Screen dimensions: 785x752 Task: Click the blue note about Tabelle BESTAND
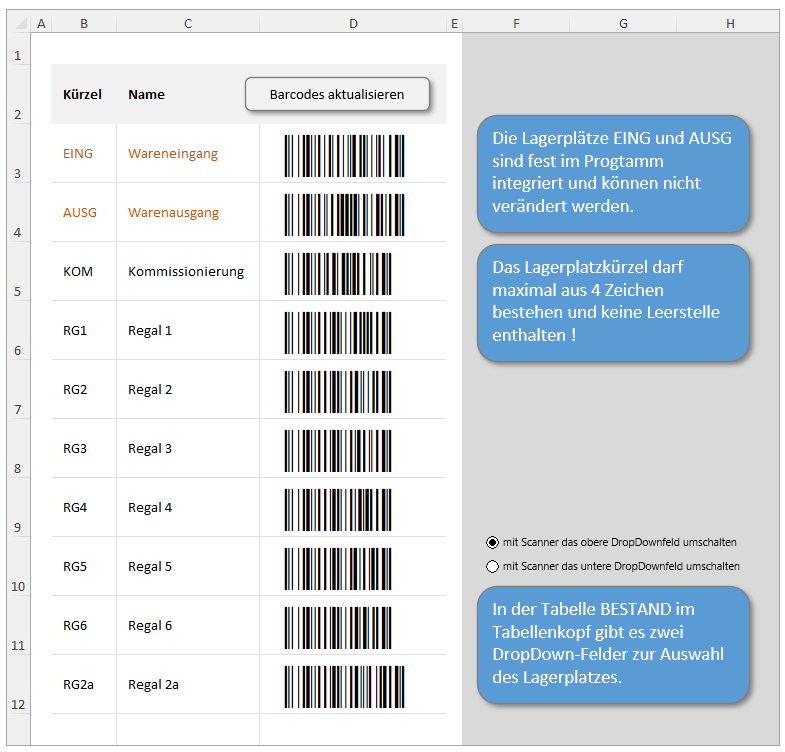click(x=612, y=644)
